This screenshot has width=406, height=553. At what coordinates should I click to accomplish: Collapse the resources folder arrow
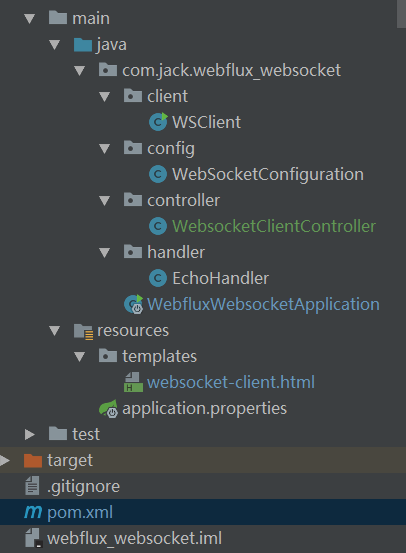click(55, 331)
